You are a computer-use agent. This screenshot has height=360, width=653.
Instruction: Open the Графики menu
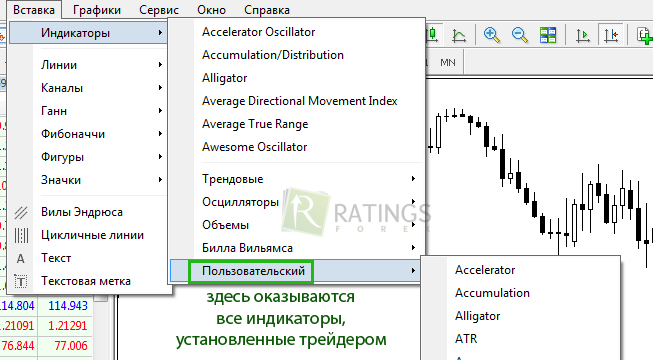coord(97,10)
